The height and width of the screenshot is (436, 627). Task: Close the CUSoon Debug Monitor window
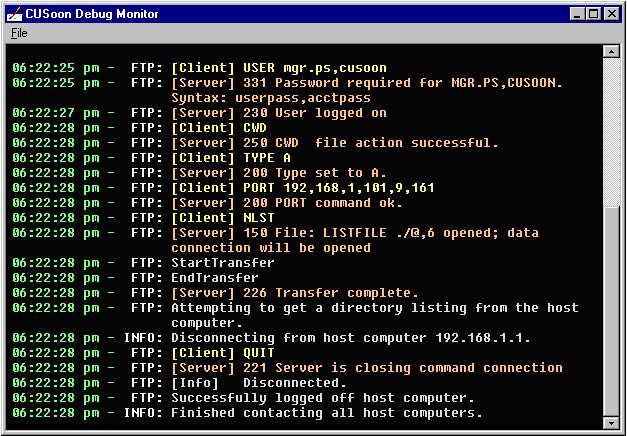pyautogui.click(x=611, y=14)
